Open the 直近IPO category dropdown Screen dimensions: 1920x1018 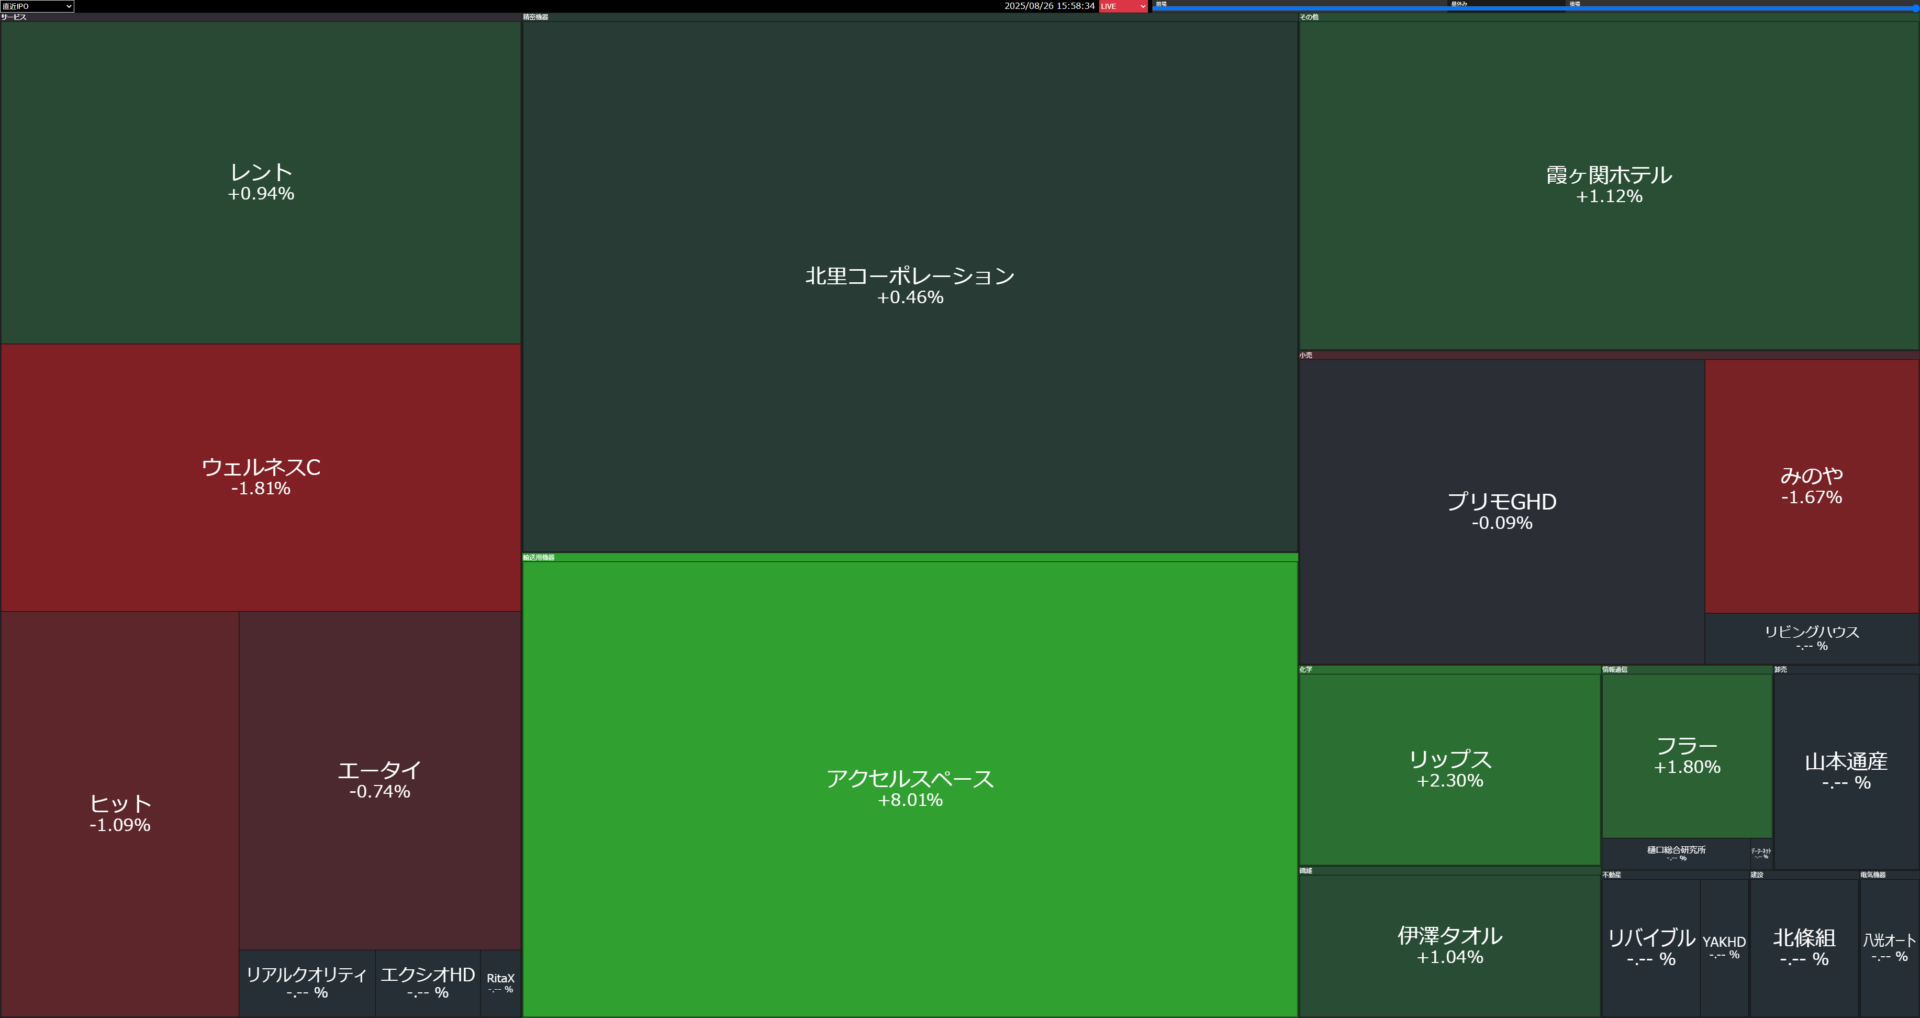(x=37, y=6)
